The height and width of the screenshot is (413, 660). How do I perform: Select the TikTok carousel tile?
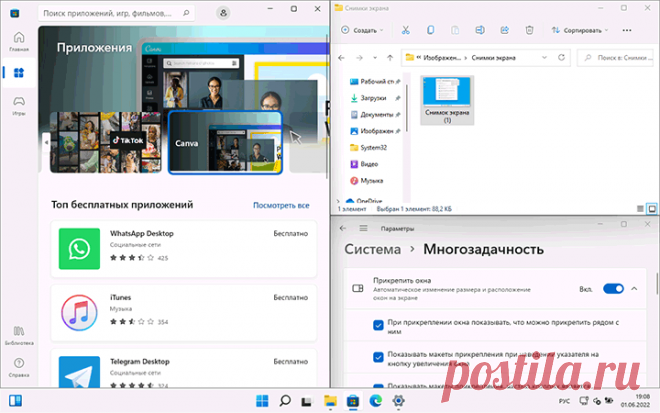pos(106,142)
